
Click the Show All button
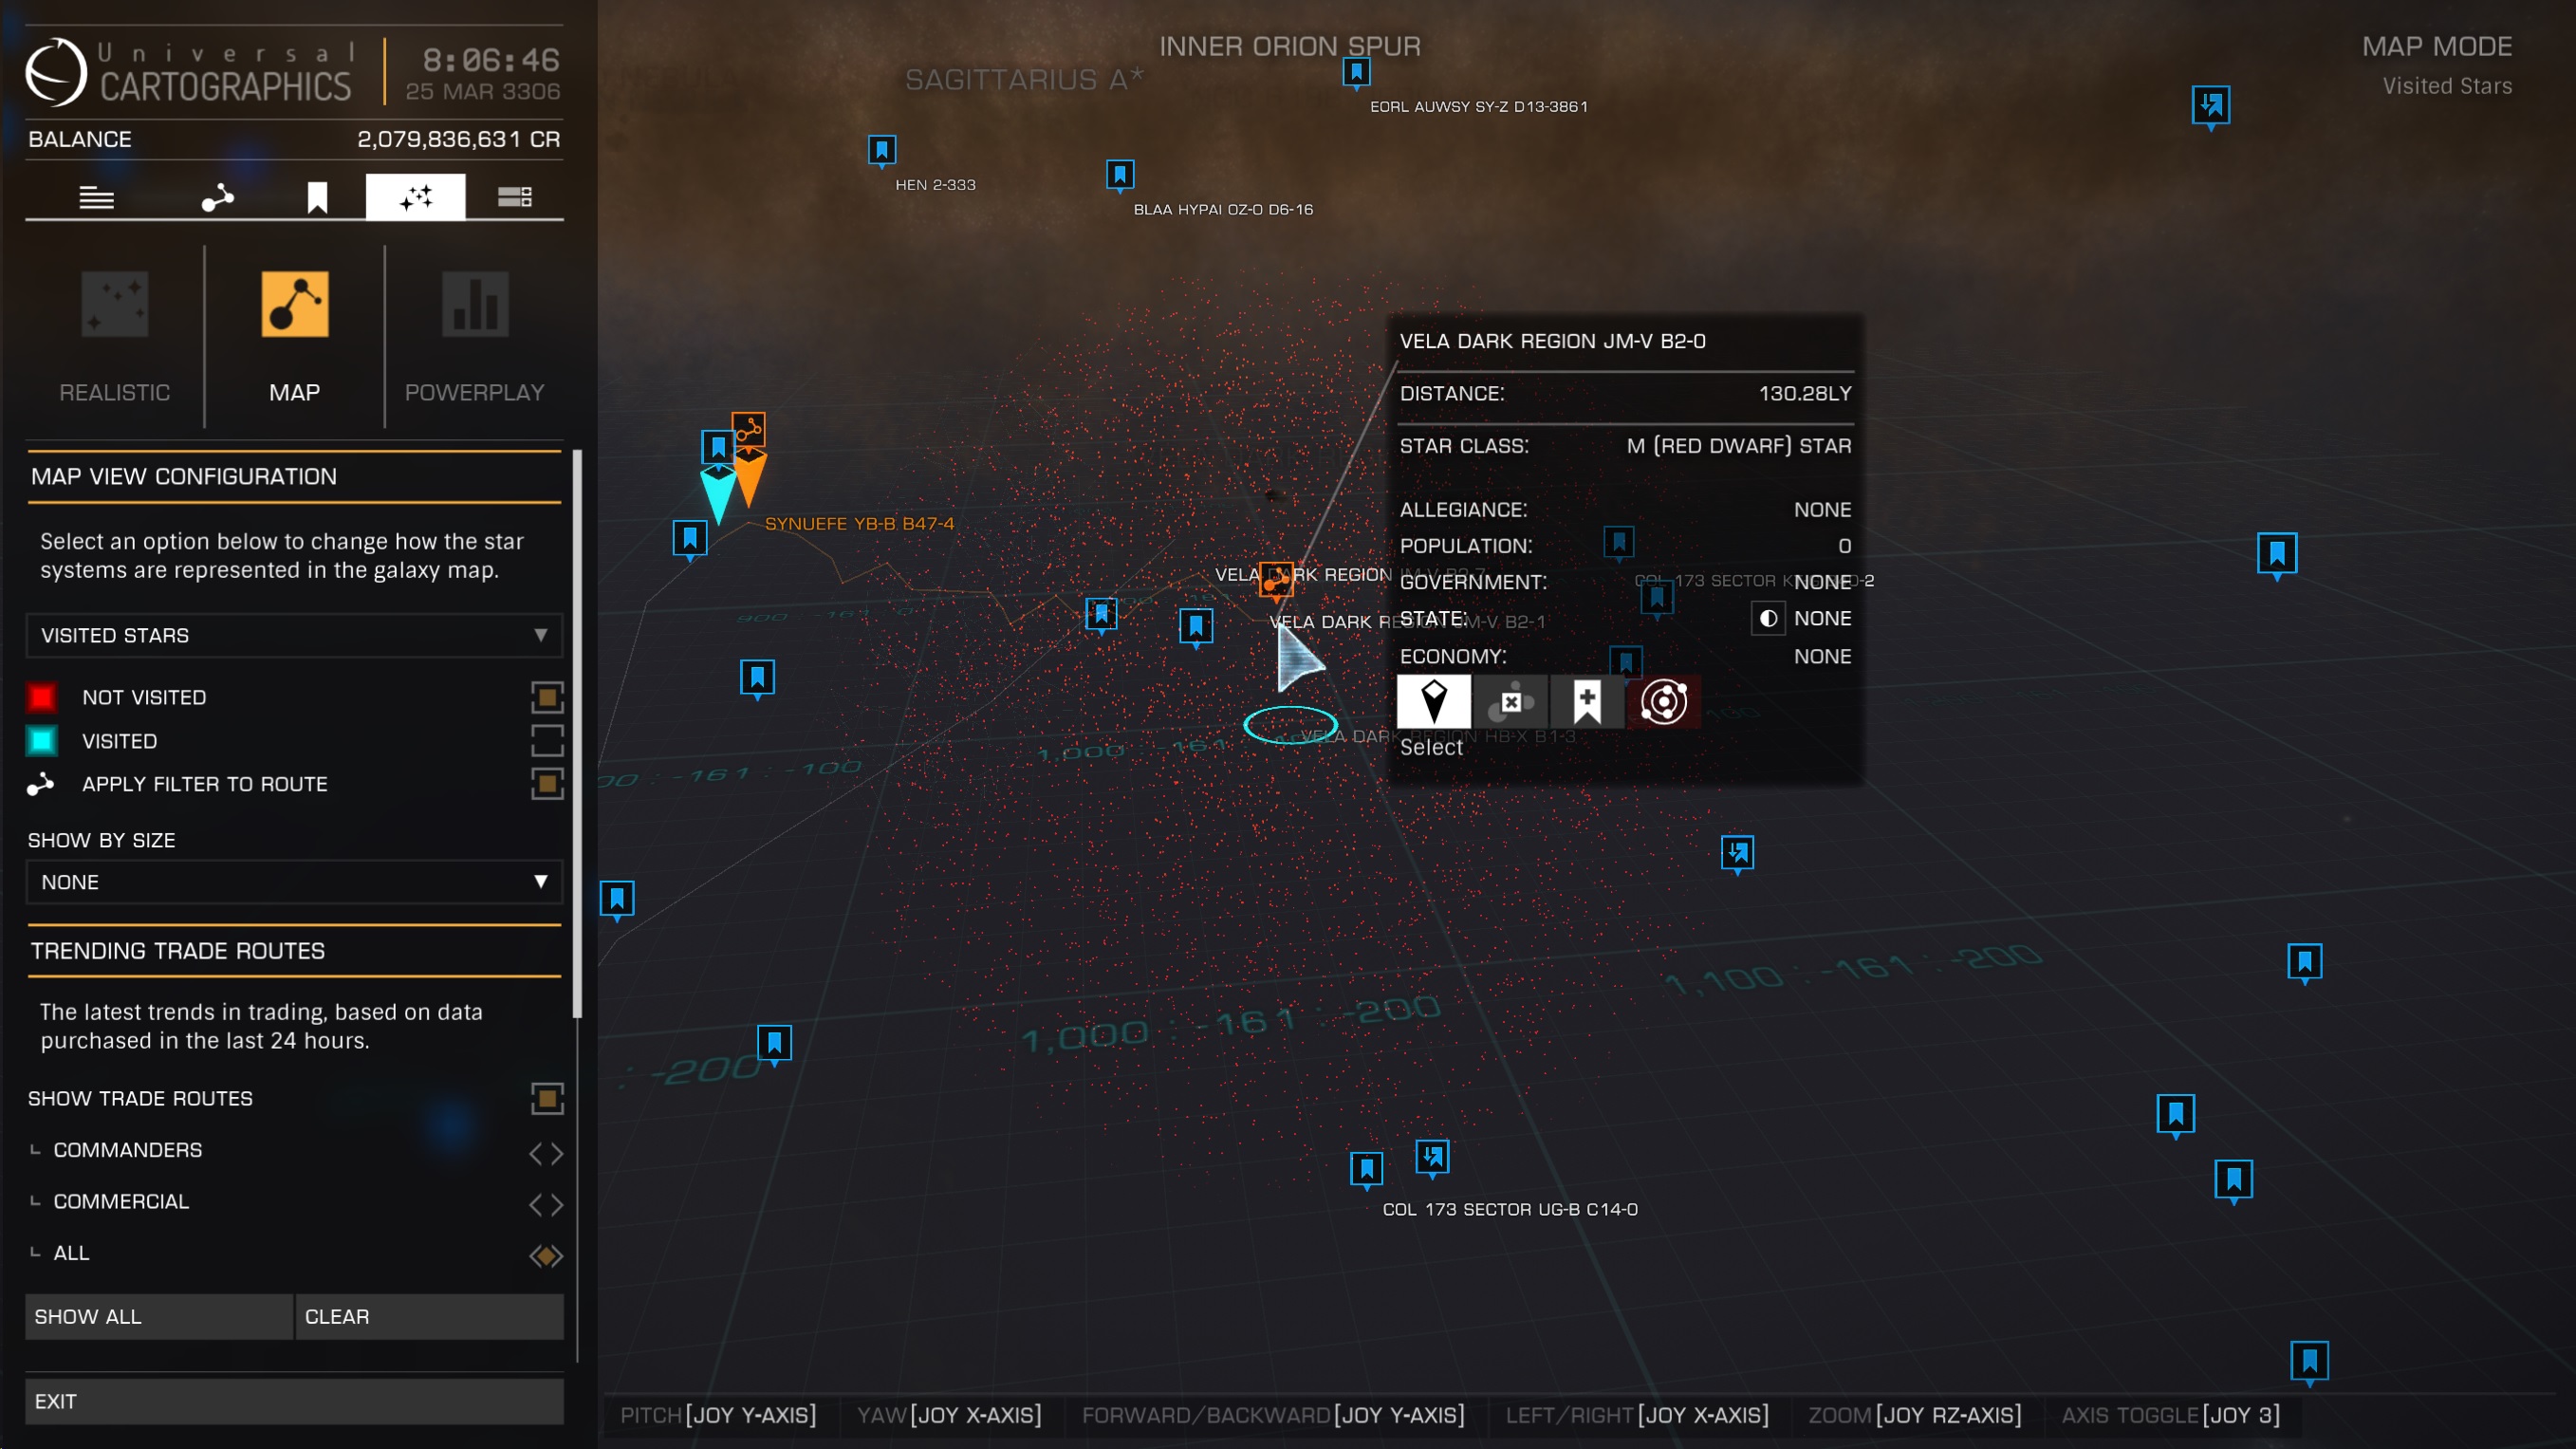(x=159, y=1316)
